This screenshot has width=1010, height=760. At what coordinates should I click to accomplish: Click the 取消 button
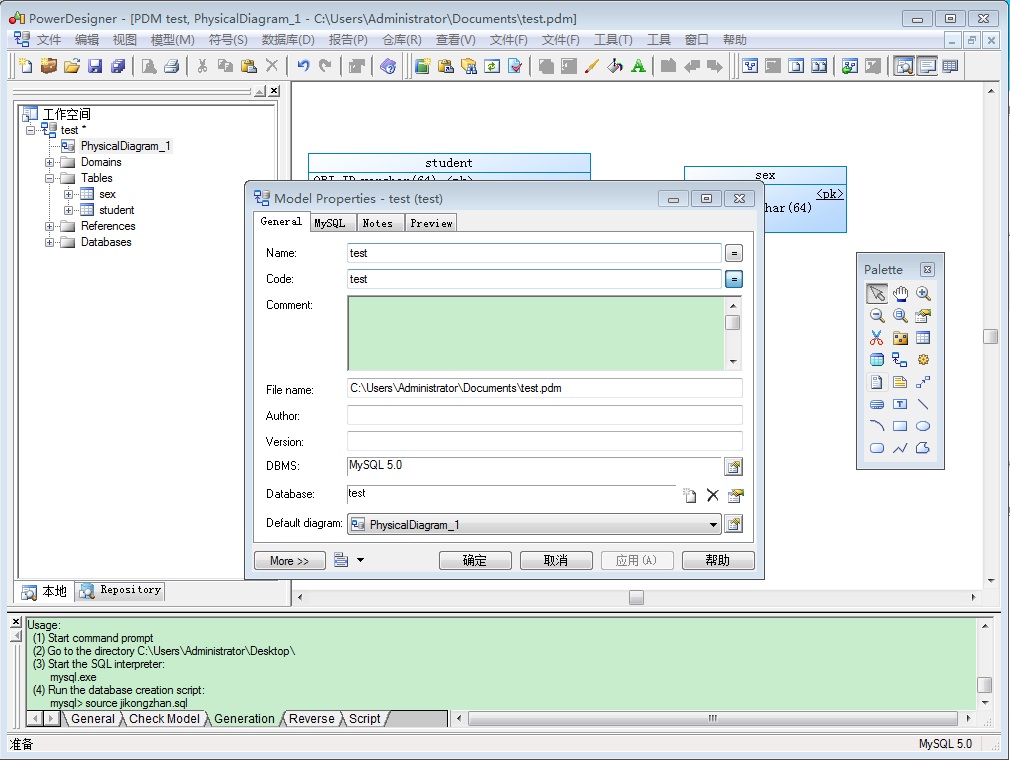(556, 560)
